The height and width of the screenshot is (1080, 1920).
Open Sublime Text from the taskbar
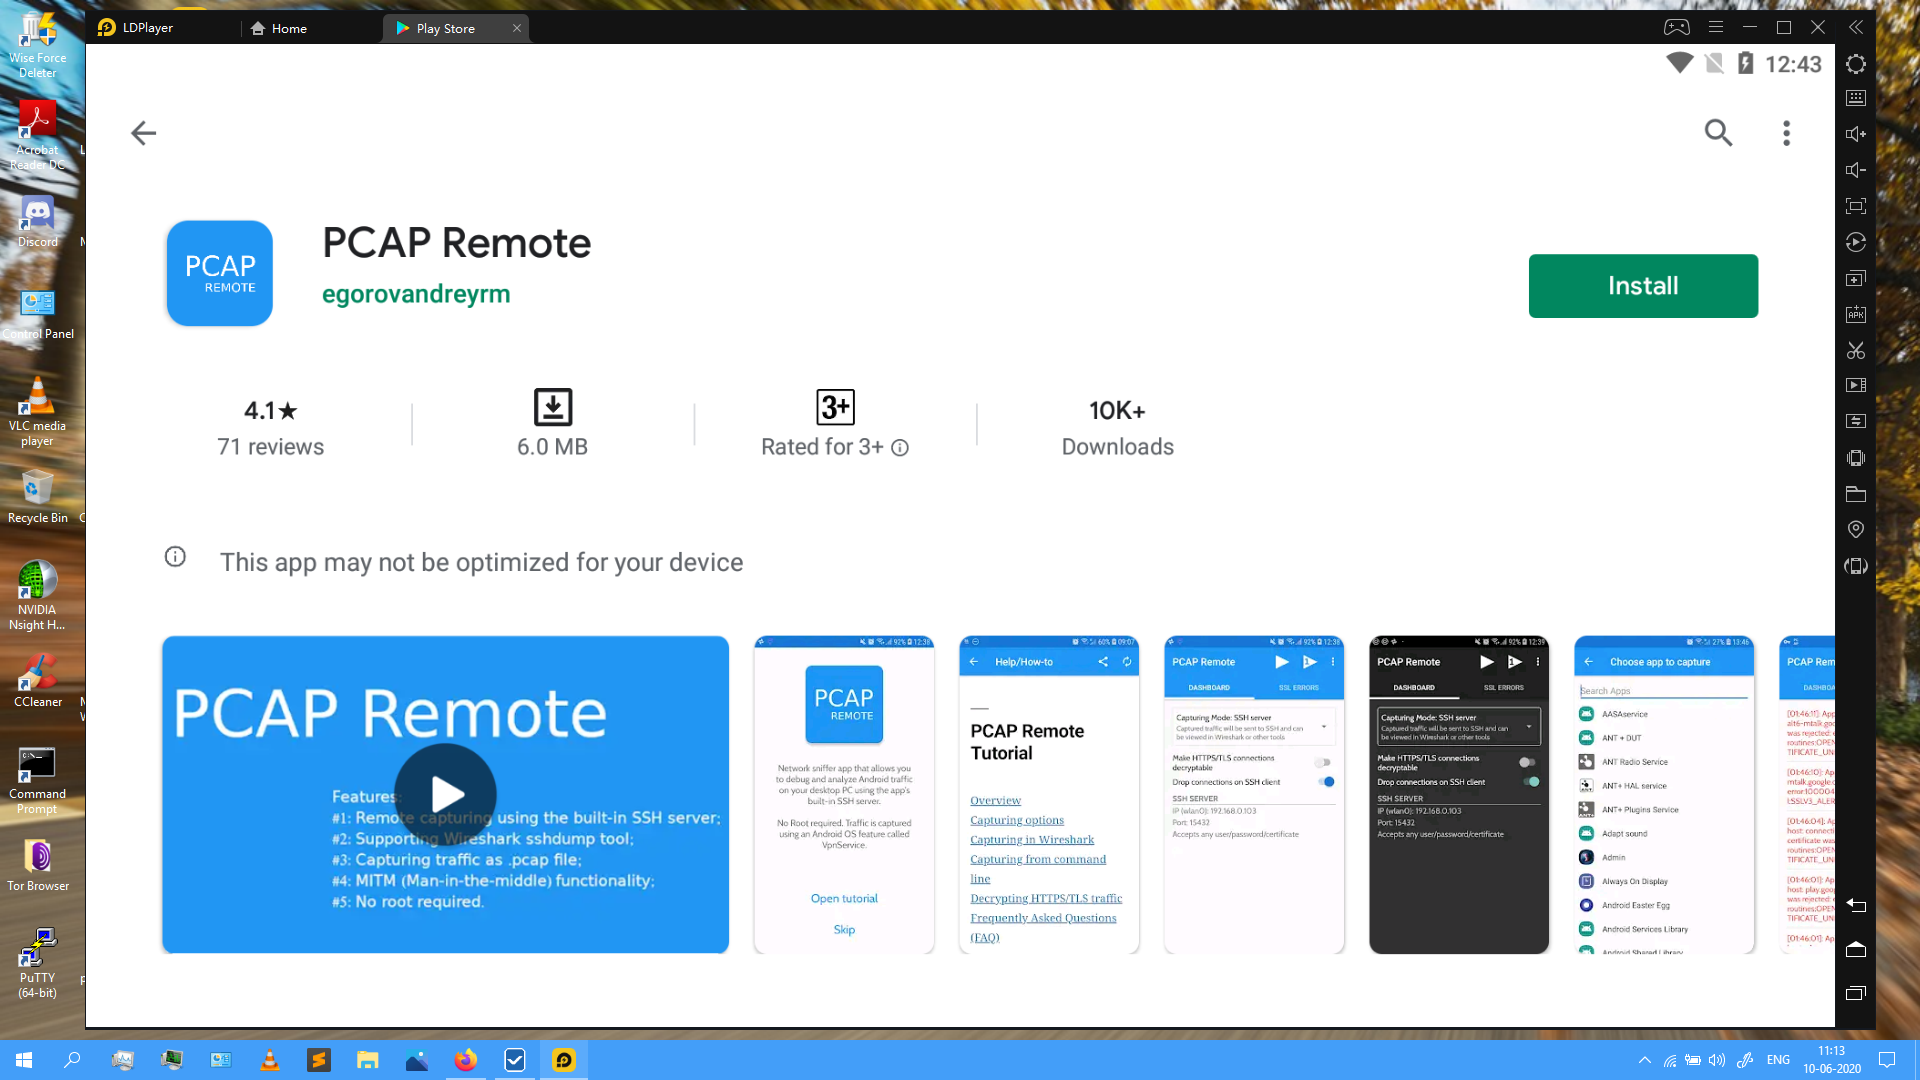(x=319, y=1060)
